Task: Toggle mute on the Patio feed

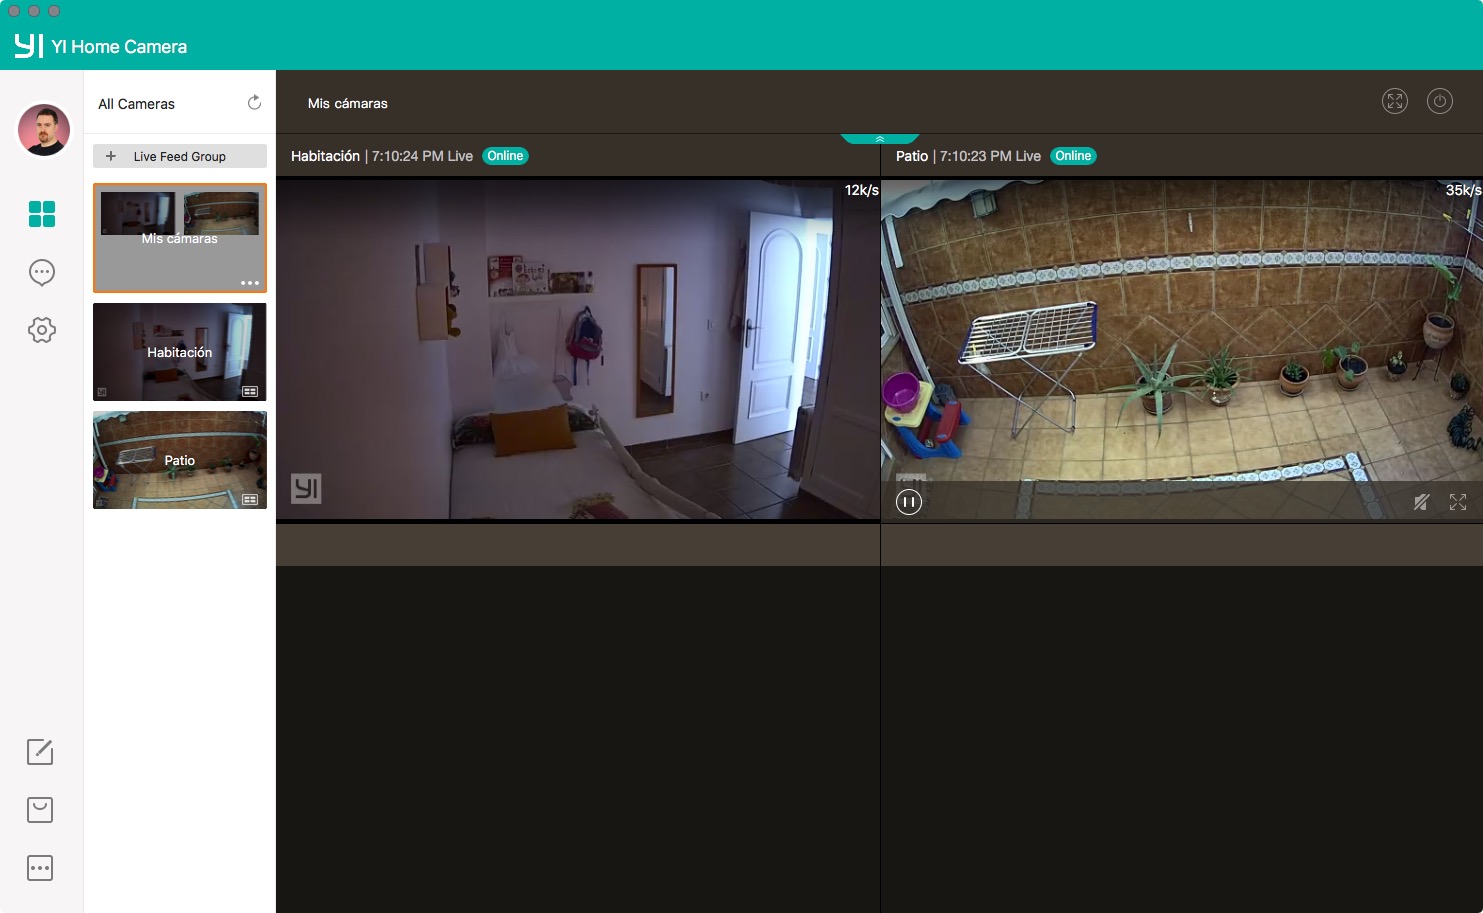Action: [x=1421, y=502]
